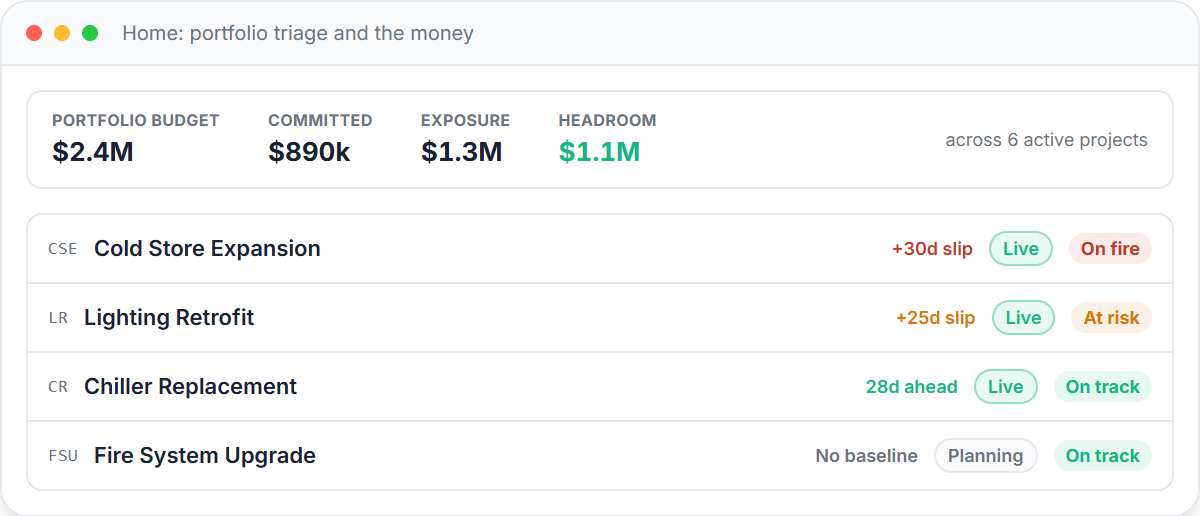Click the +30d slip indicator
Screen dimensions: 1200x516
coord(932,249)
